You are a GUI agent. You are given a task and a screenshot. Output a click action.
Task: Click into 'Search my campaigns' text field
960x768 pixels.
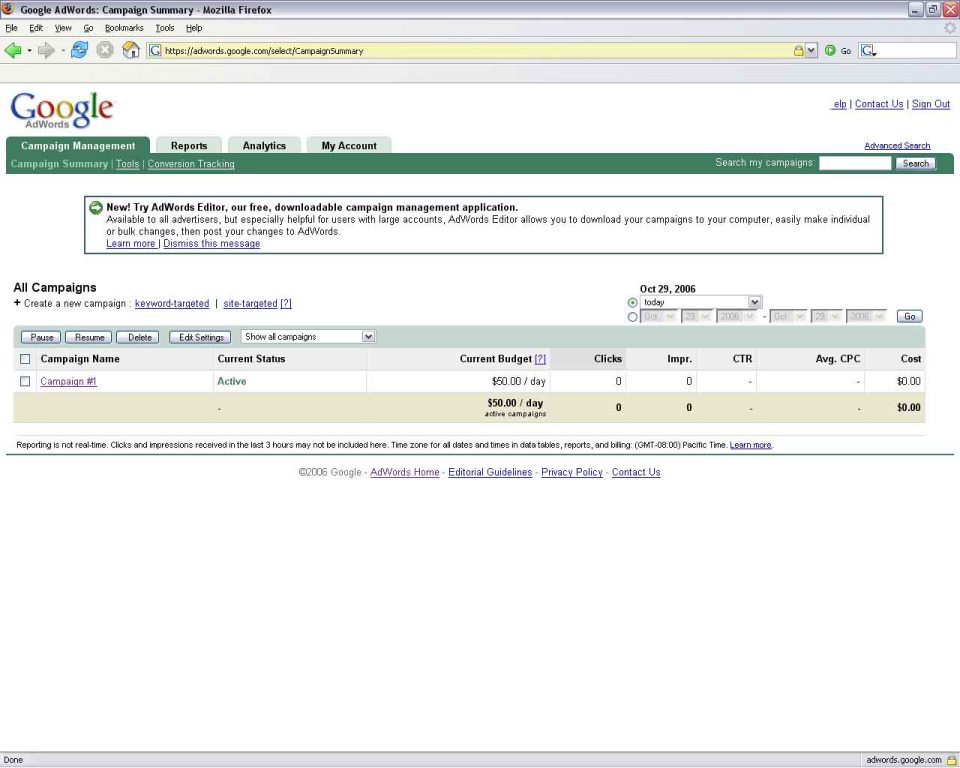[855, 163]
